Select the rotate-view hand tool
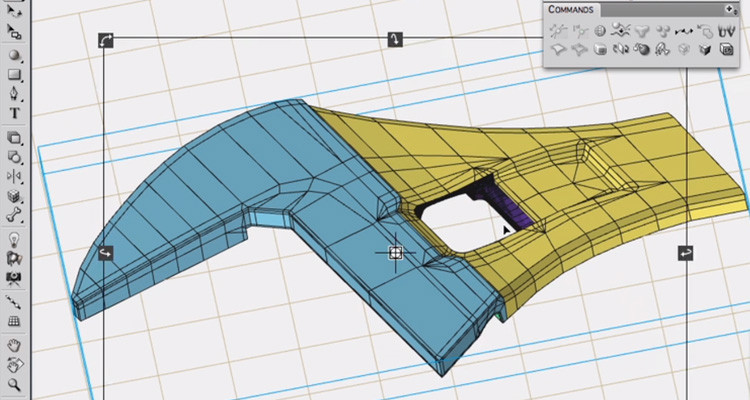 14,366
